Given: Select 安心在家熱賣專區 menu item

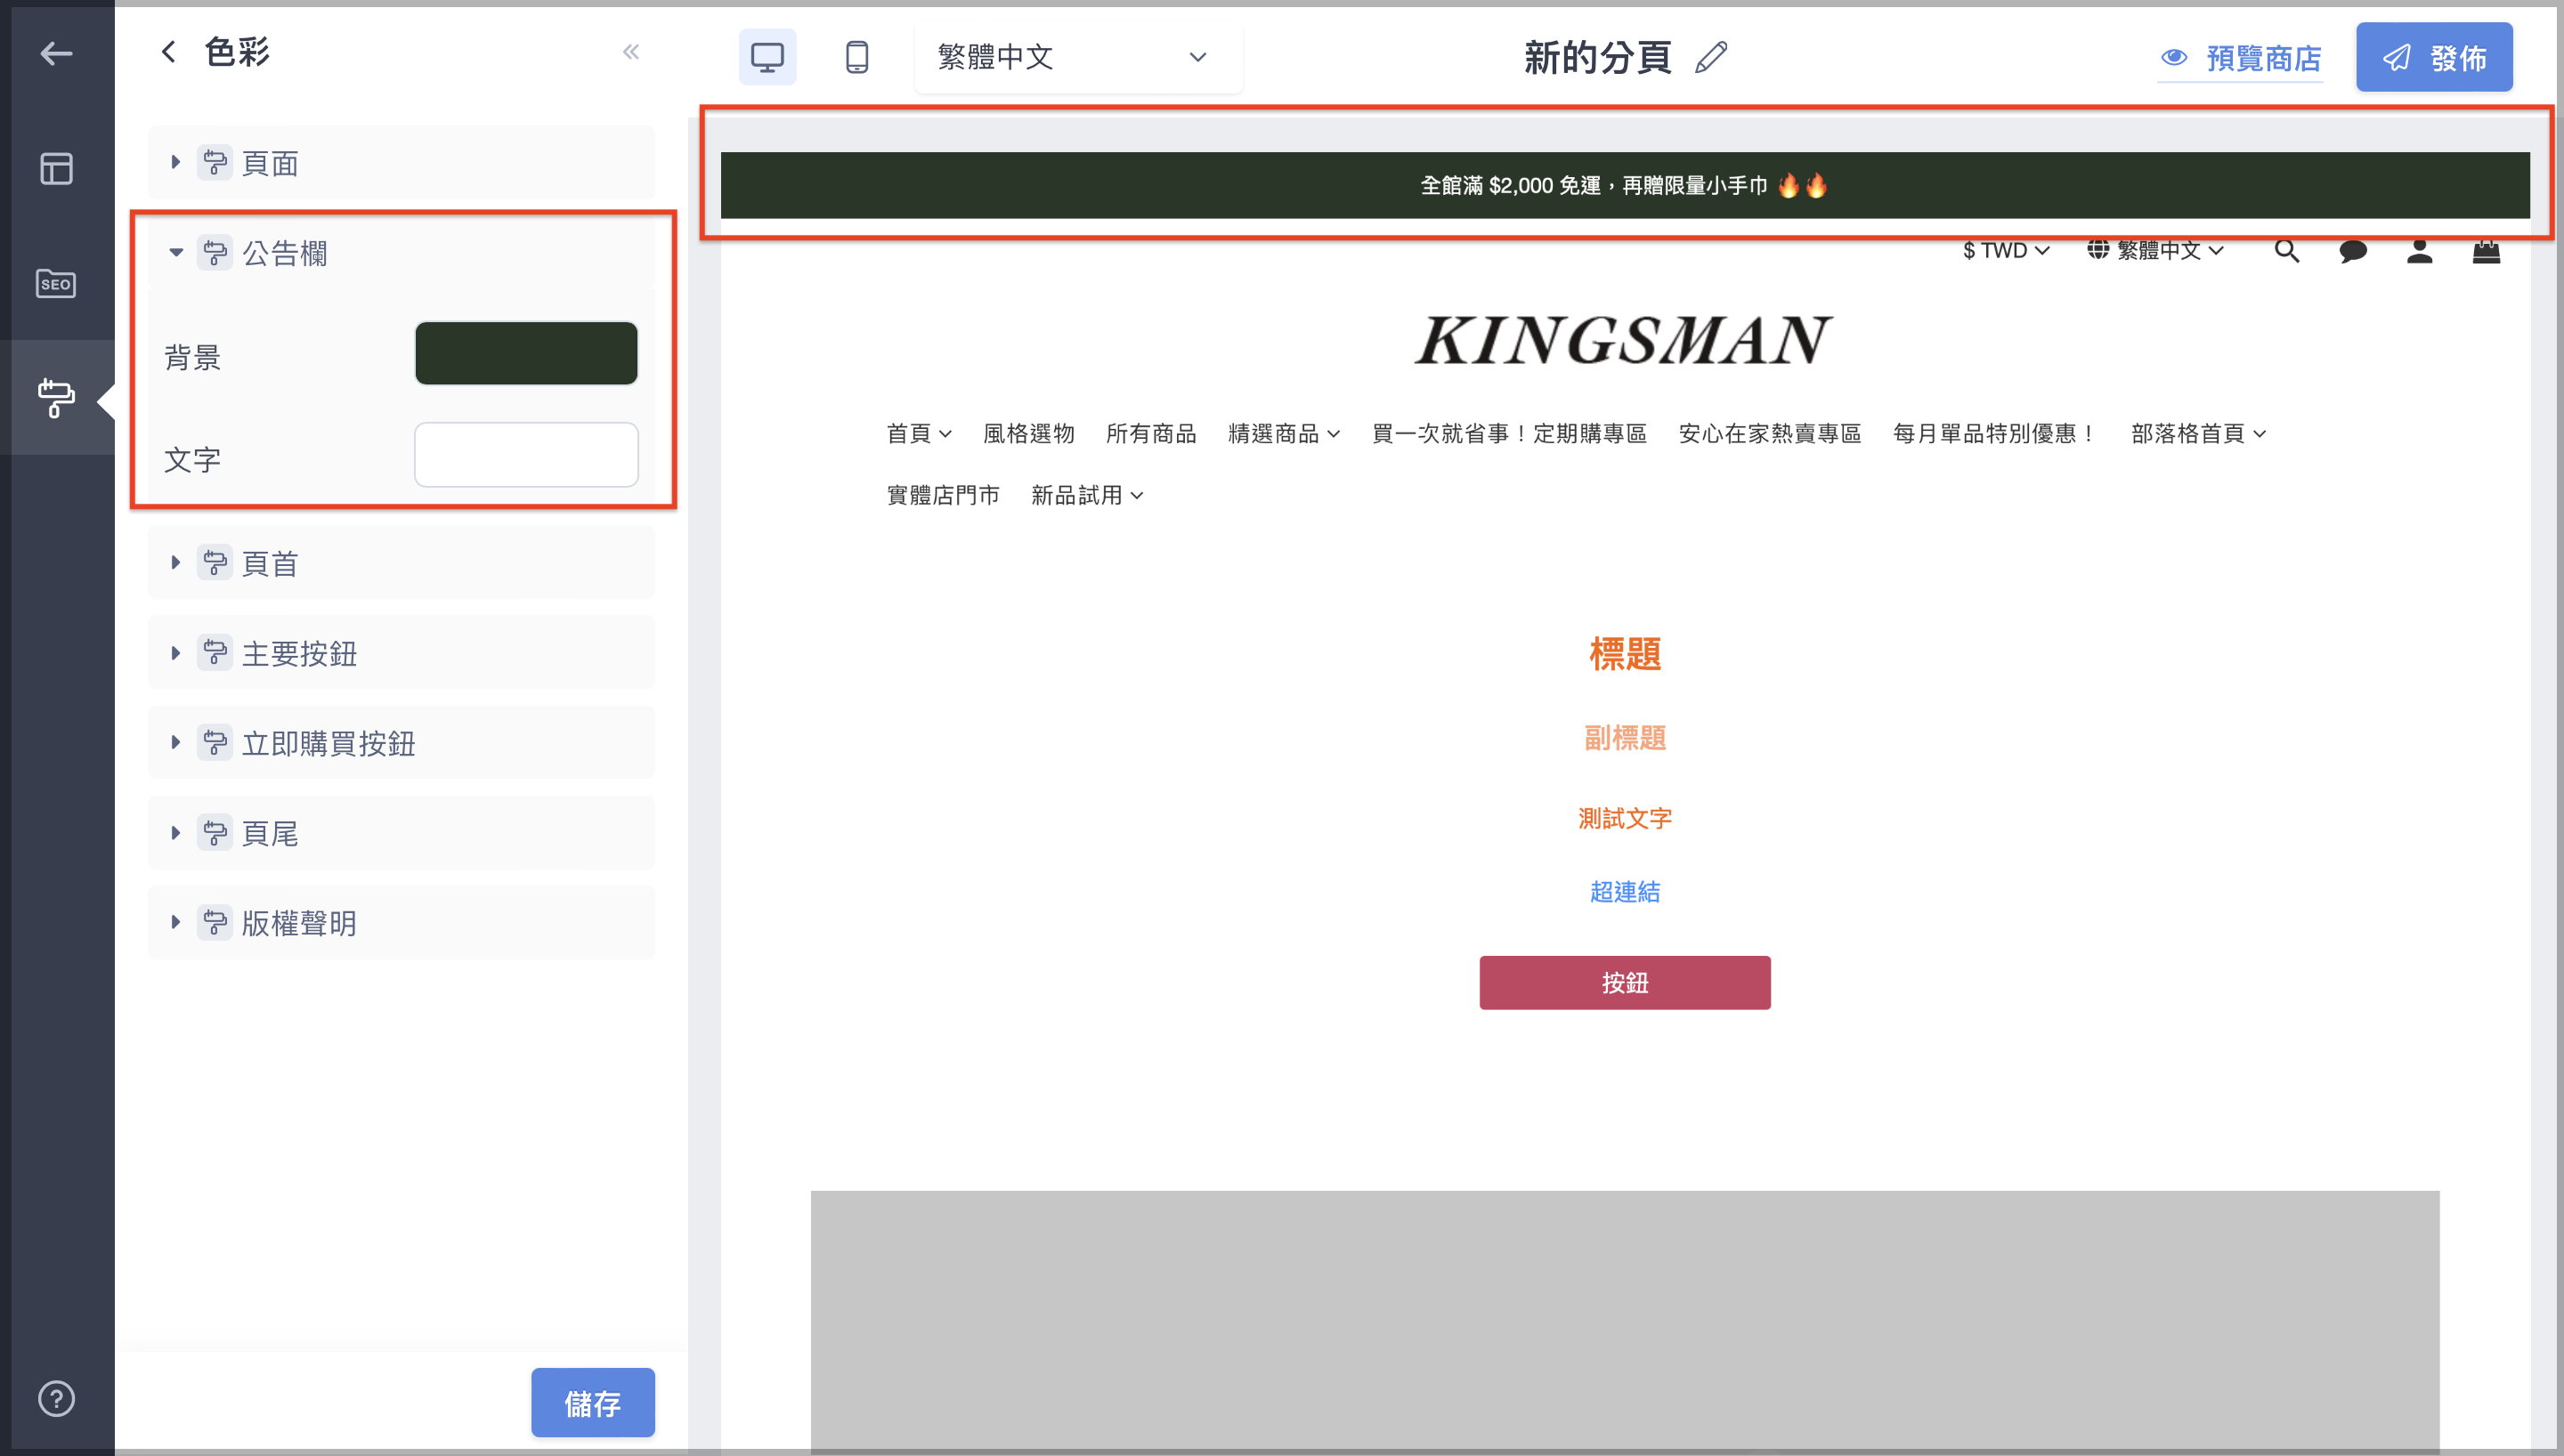Looking at the screenshot, I should click(1770, 433).
